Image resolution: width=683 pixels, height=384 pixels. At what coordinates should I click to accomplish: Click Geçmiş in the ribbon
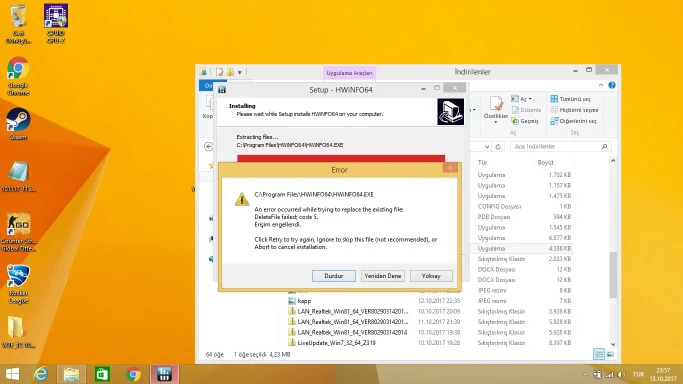(x=525, y=121)
